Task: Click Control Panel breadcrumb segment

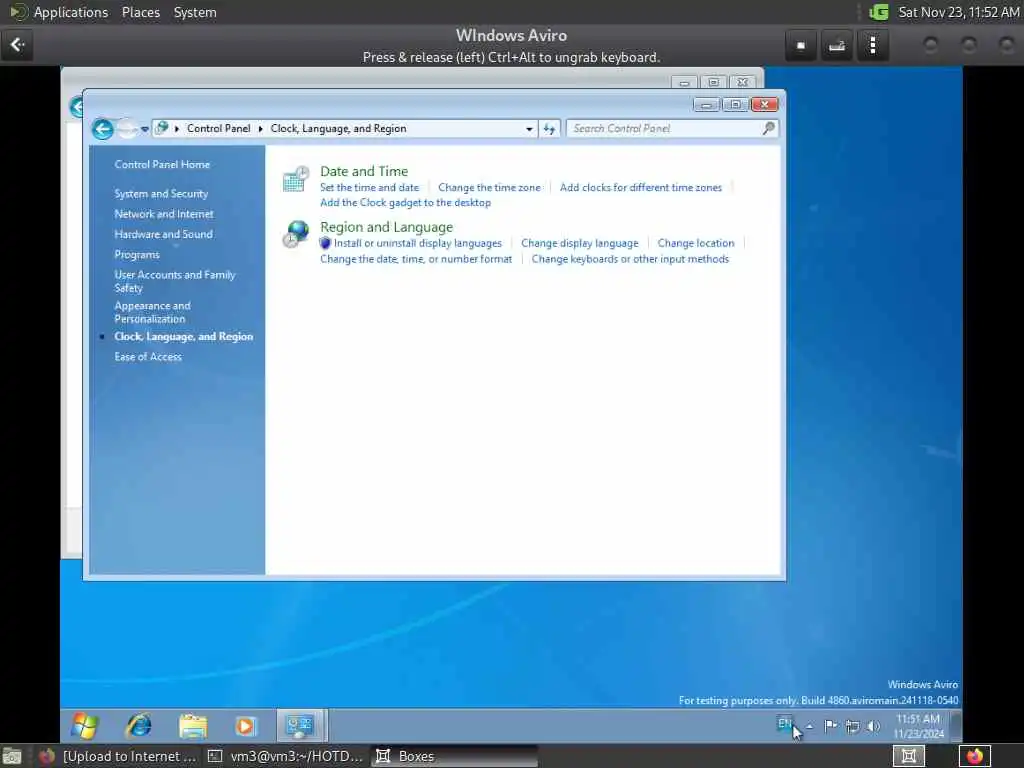Action: tap(218, 129)
